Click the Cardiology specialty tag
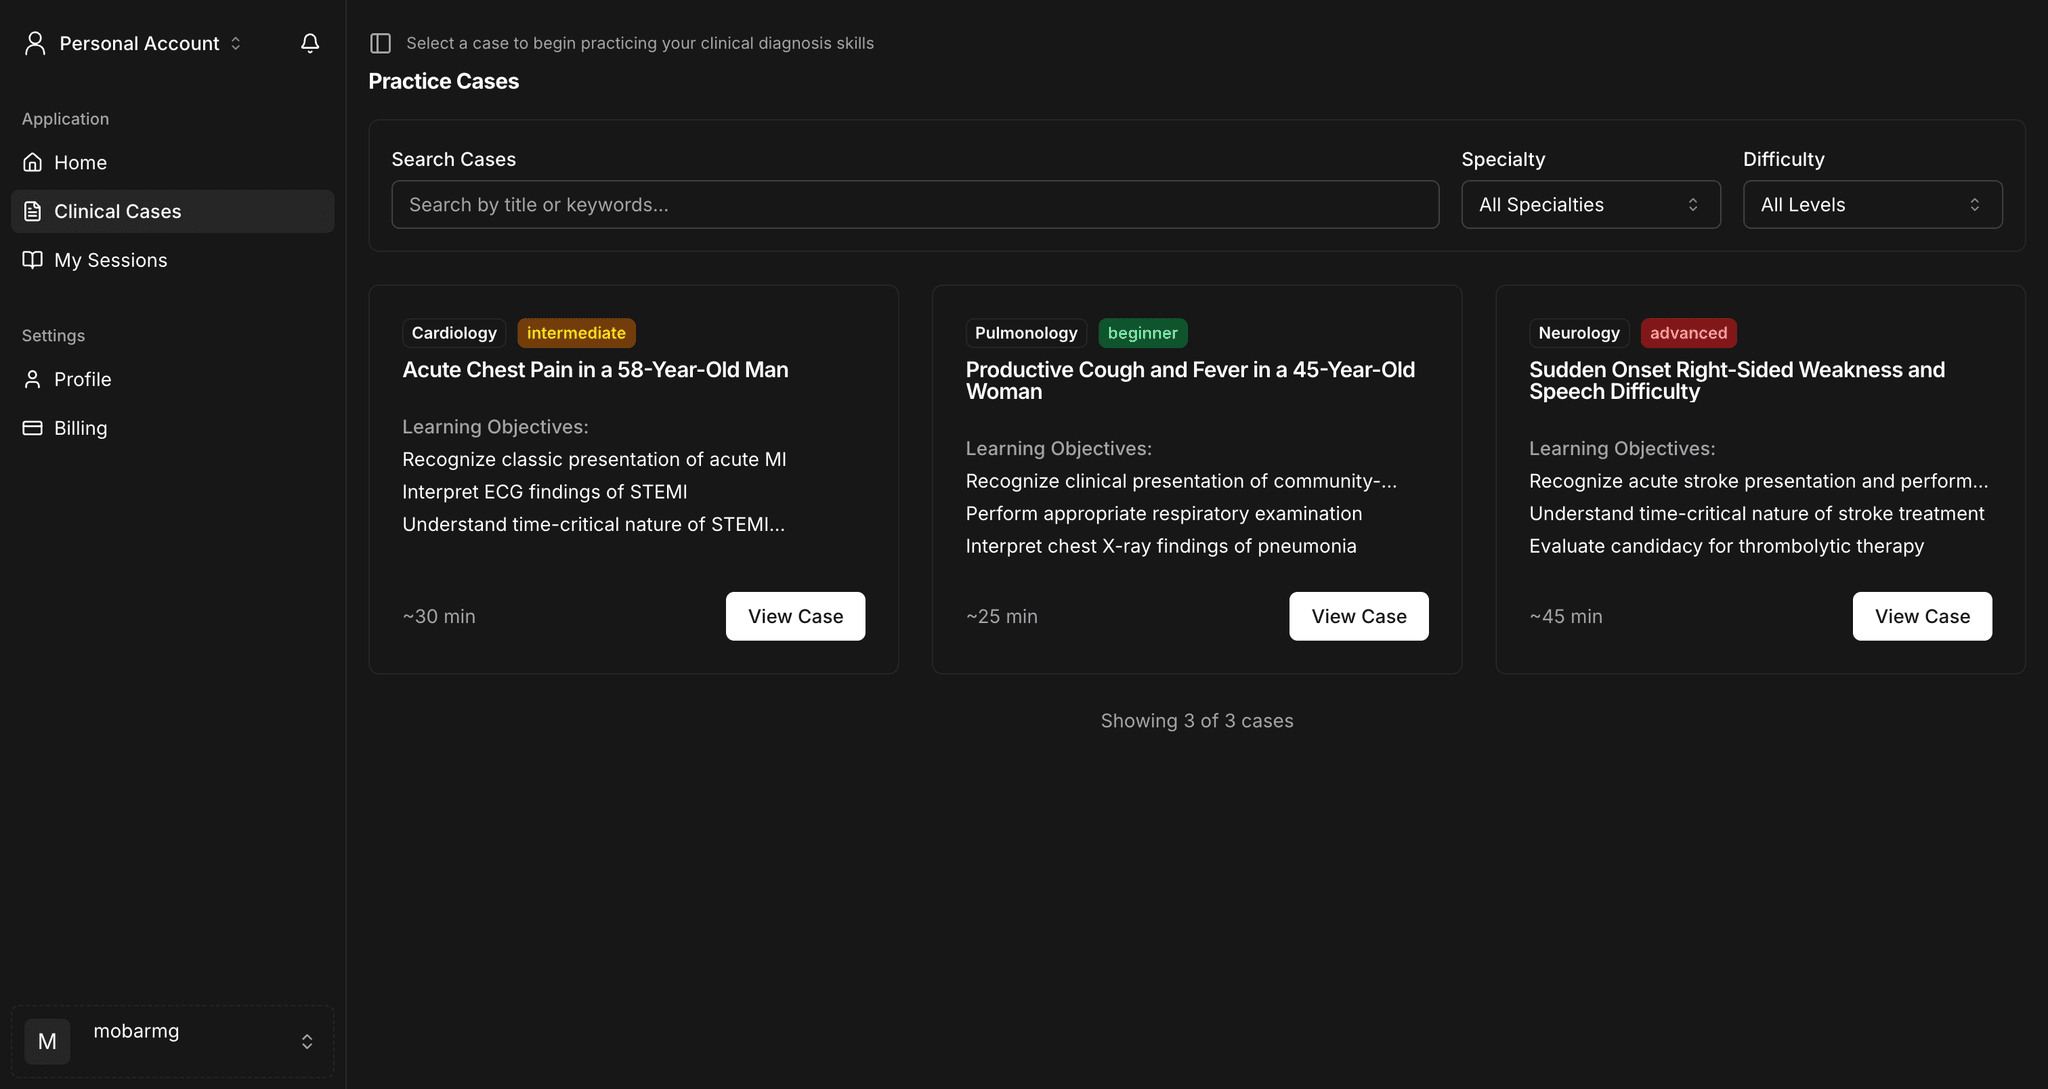This screenshot has width=2048, height=1089. (454, 333)
